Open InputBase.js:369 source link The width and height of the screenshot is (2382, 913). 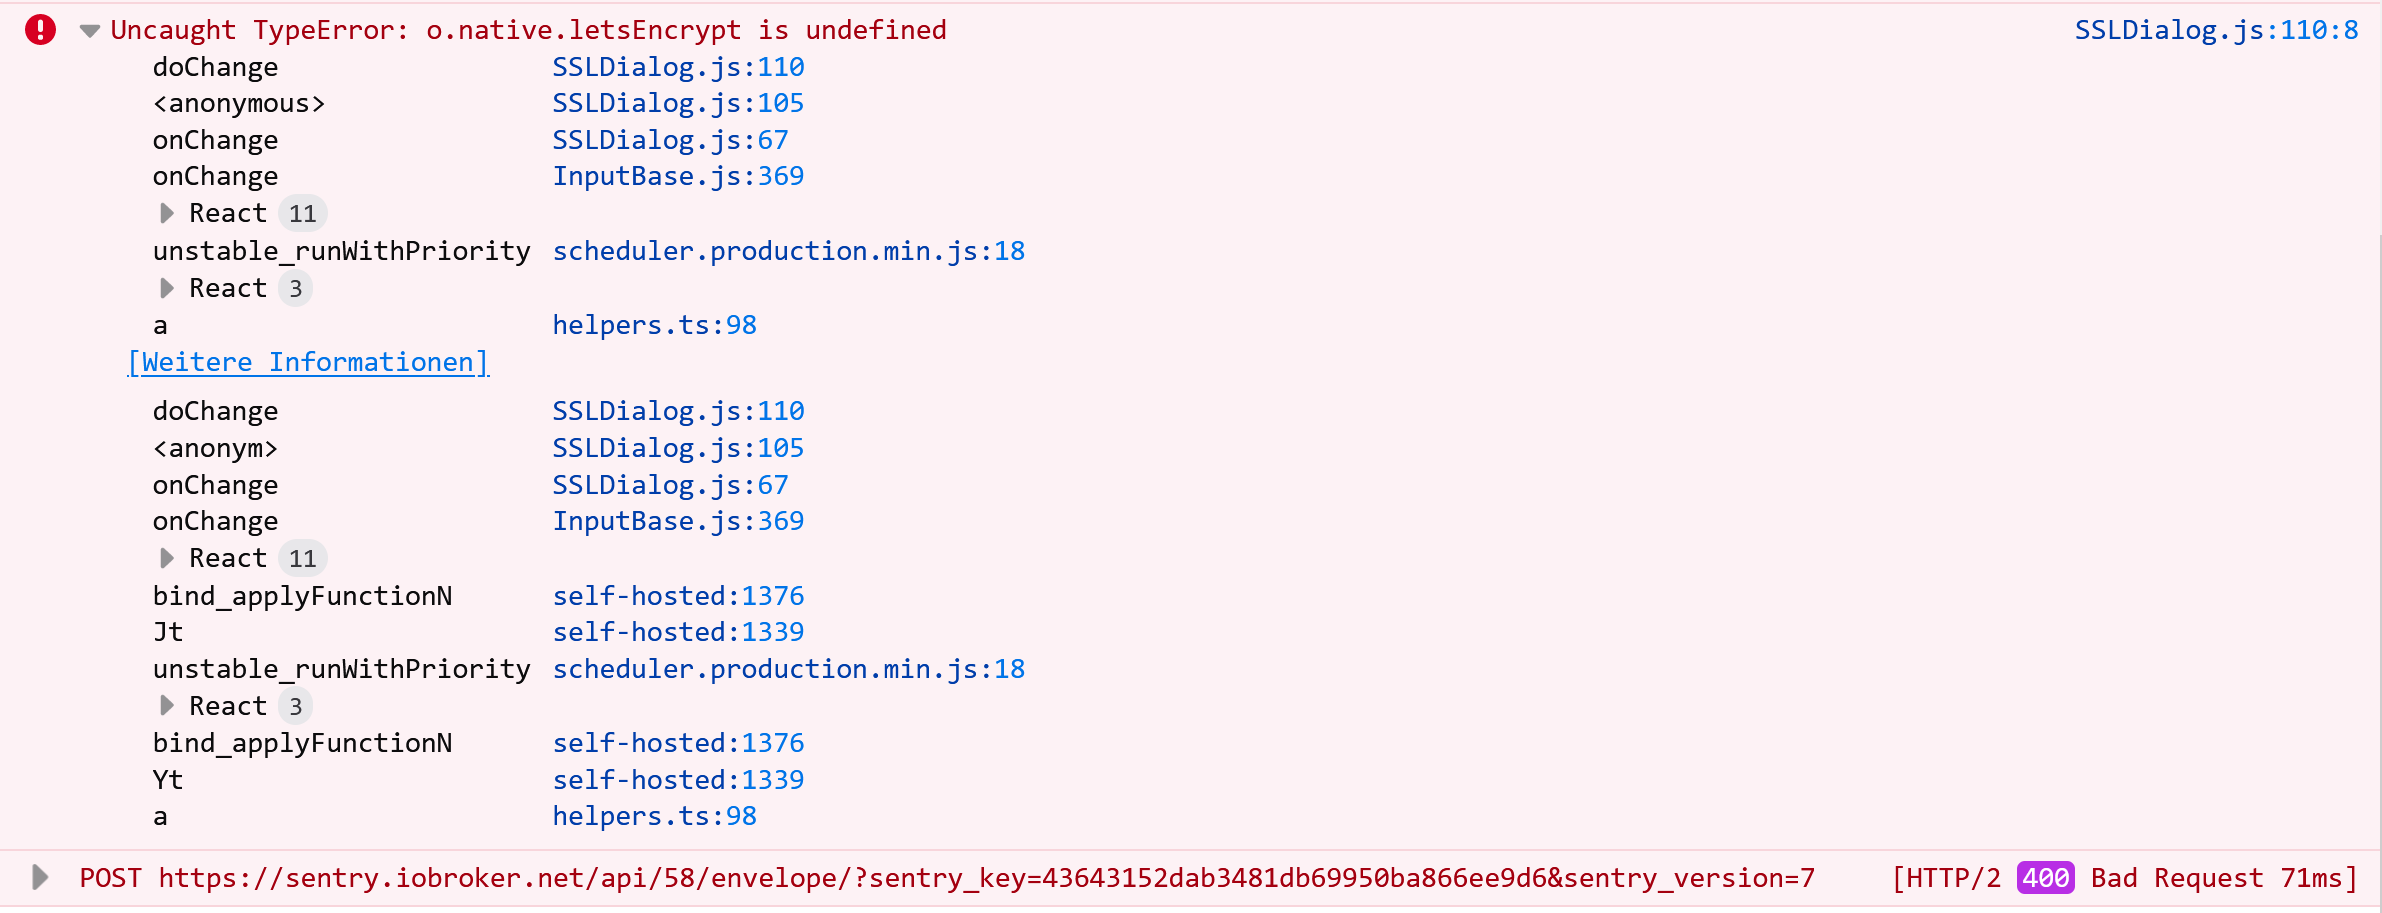679,176
